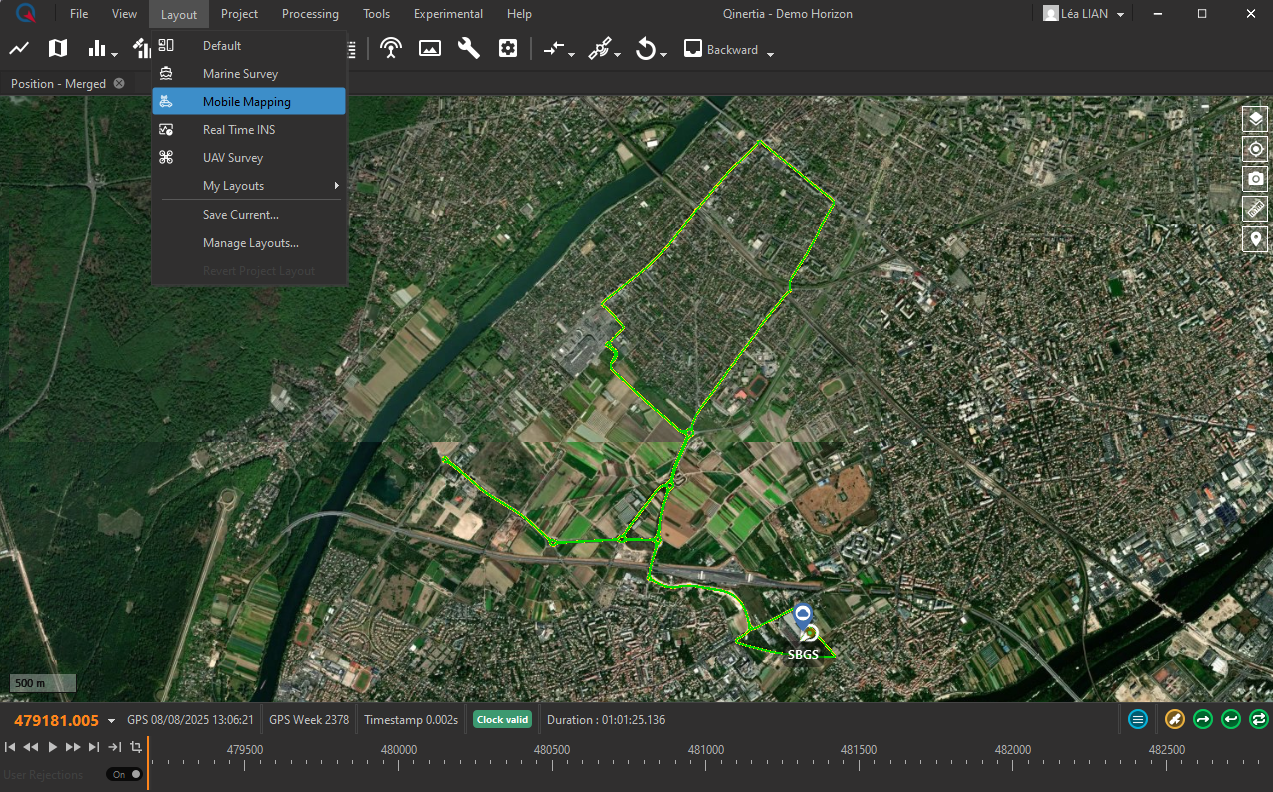Toggle the blue list icon button

click(1138, 719)
